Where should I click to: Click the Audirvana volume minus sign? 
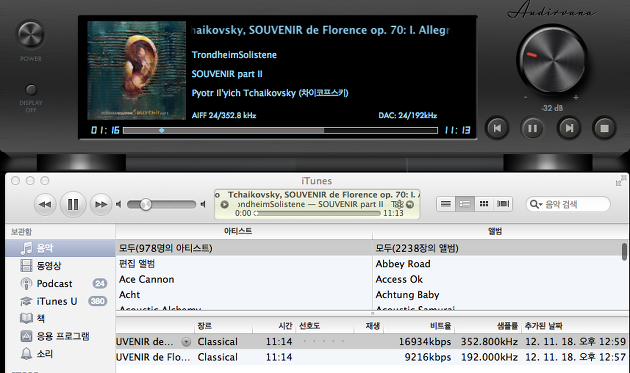coord(526,98)
